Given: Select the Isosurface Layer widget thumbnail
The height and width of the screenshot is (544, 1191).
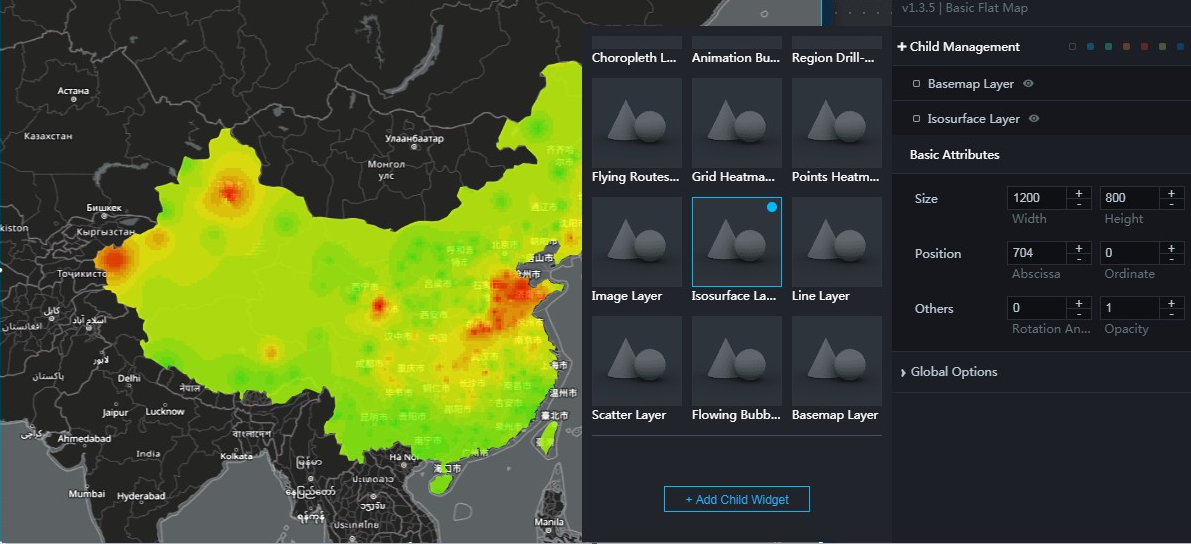Looking at the screenshot, I should (736, 242).
